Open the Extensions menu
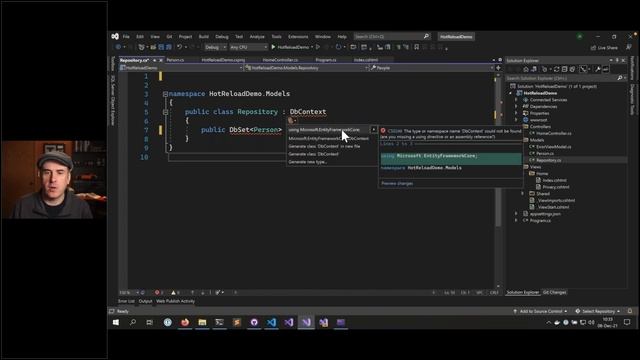Viewport: 640px width, 360px height. (298, 37)
